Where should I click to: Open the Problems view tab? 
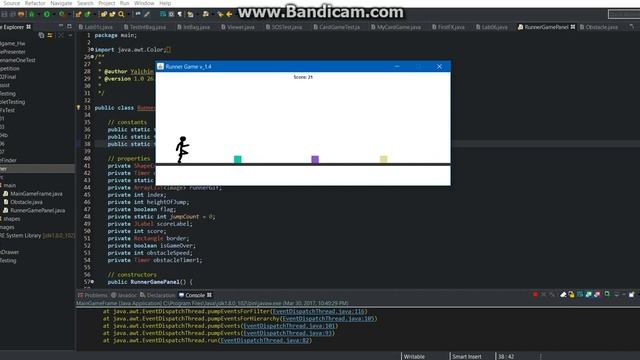[x=93, y=295]
